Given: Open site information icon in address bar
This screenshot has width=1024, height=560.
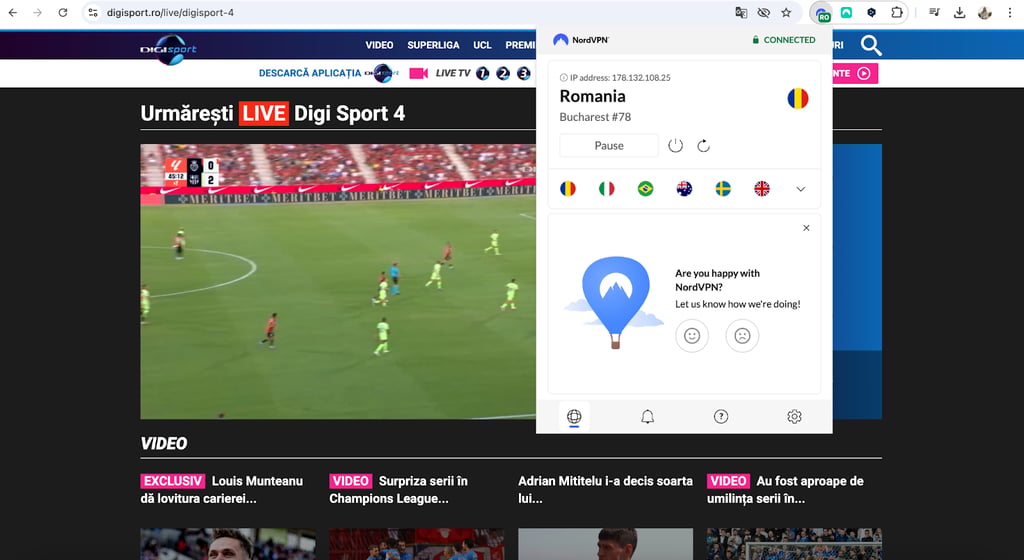Looking at the screenshot, I should (93, 12).
